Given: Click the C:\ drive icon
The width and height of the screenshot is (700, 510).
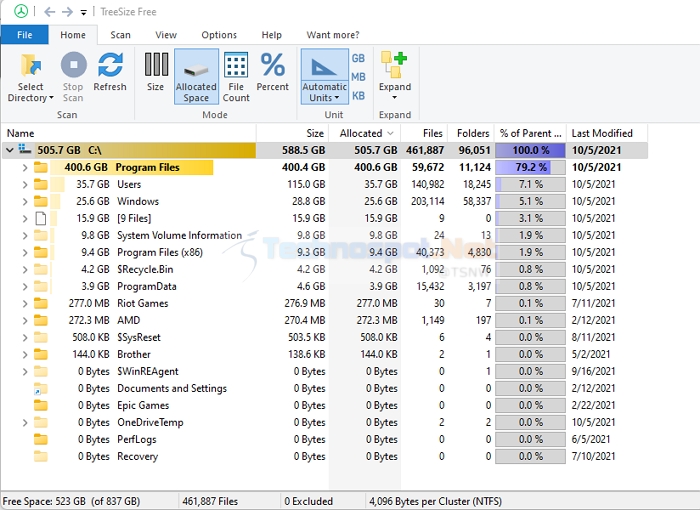Looking at the screenshot, I should [25, 150].
